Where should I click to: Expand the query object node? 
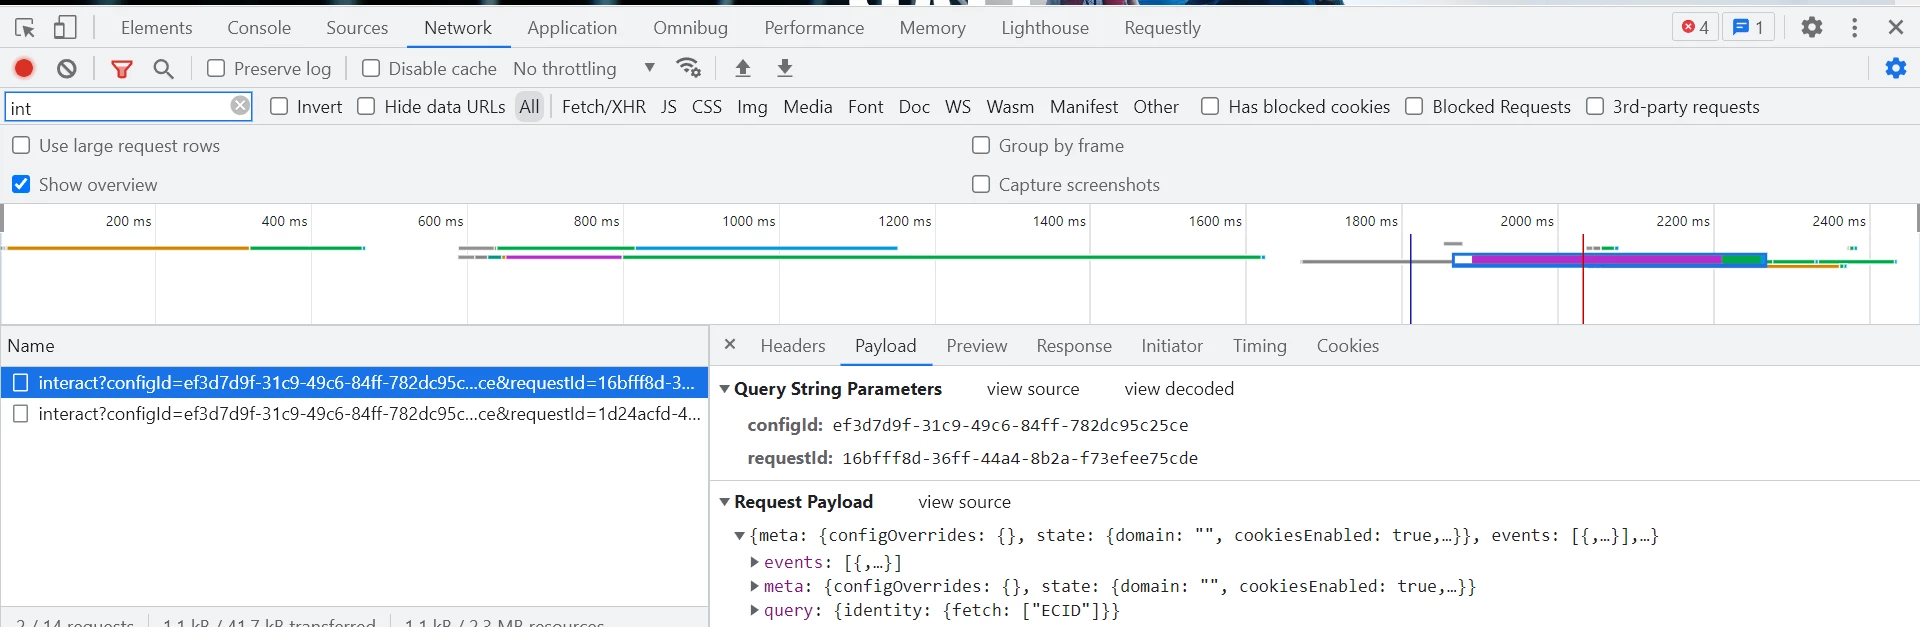click(755, 610)
